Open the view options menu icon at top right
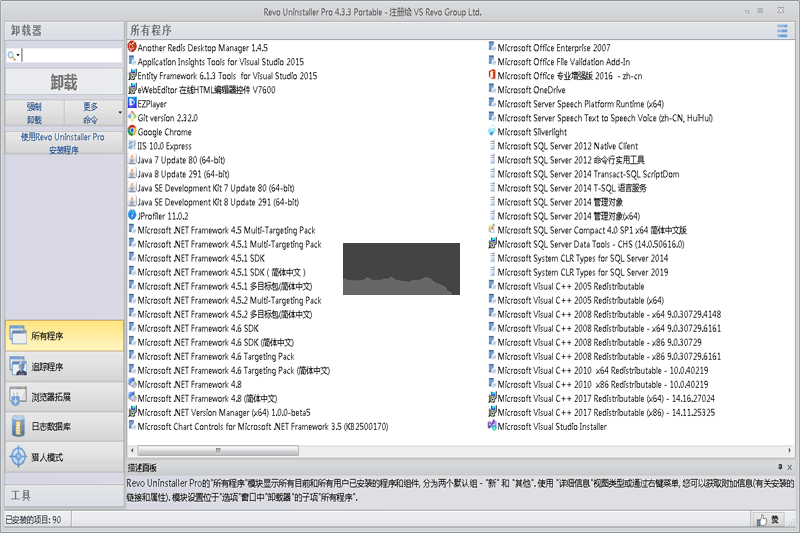This screenshot has width=800, height=533. (x=782, y=31)
